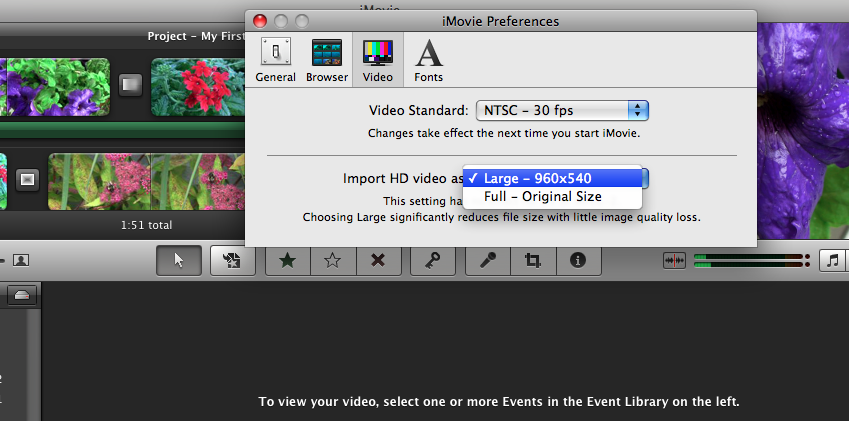Open the Browser preferences tab
849x421 pixels.
326,60
